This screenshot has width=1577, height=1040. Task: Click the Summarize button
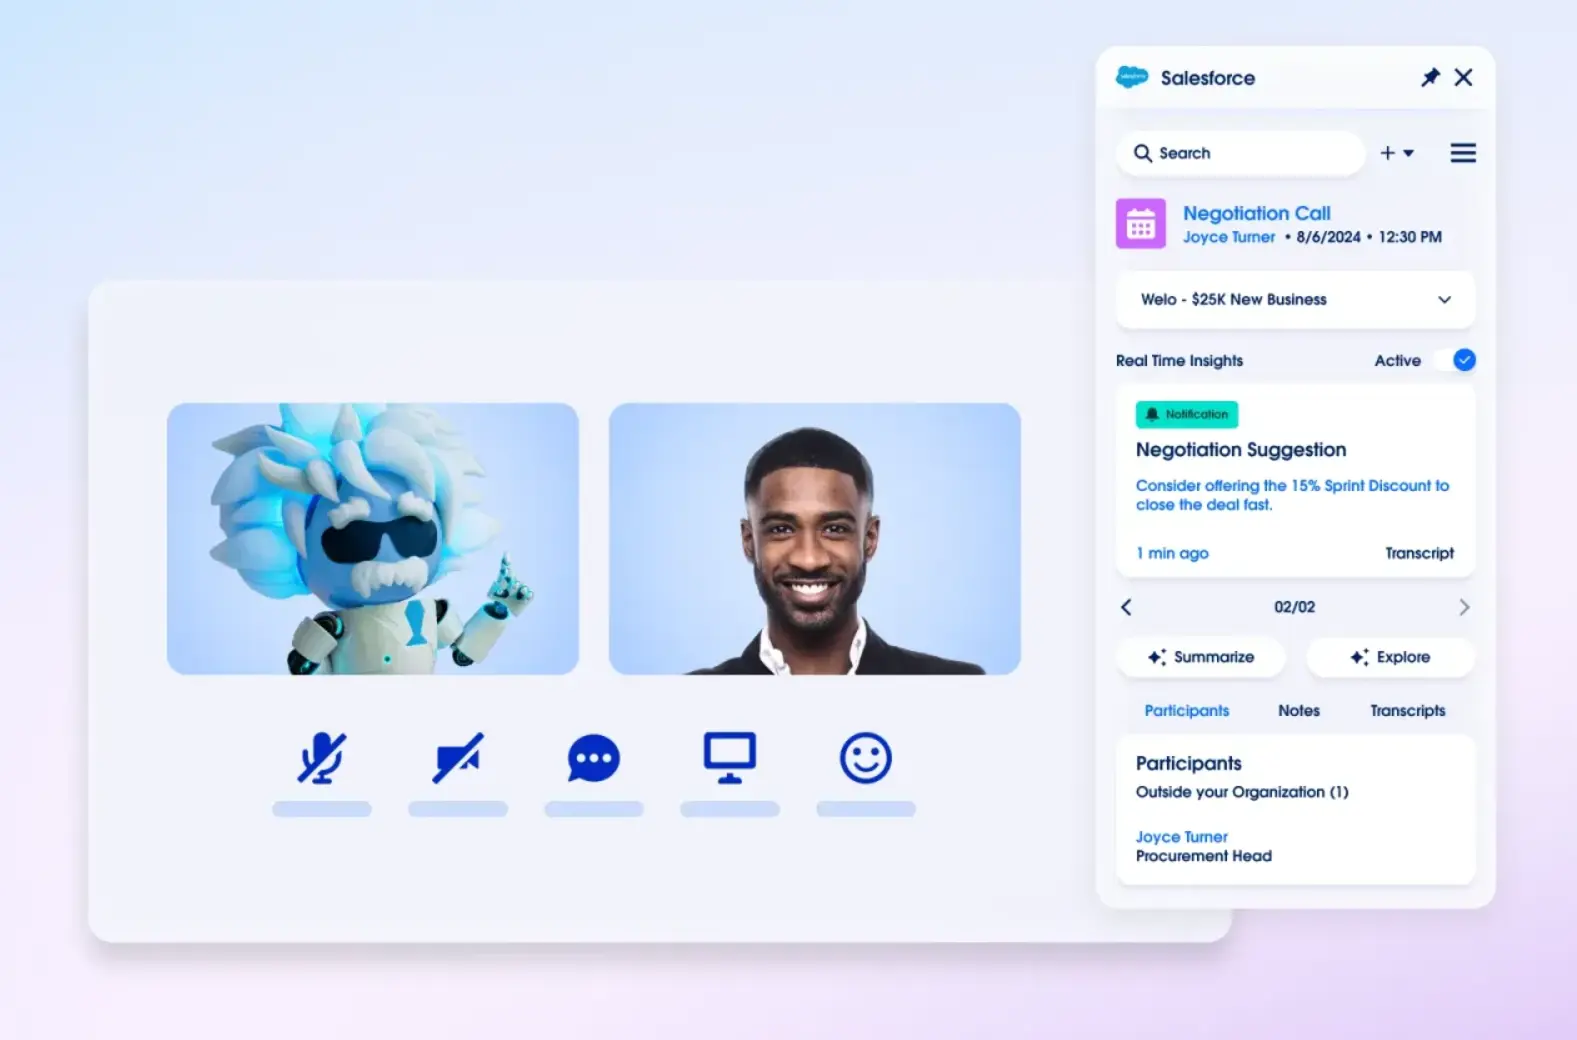[1201, 657]
